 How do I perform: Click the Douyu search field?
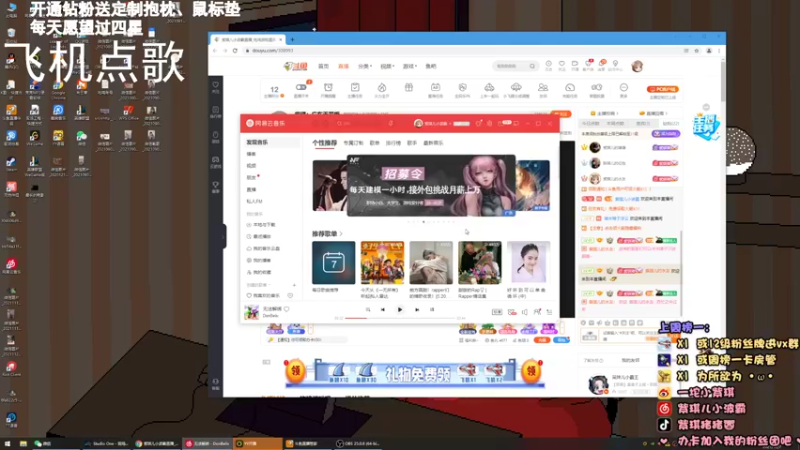(515, 66)
